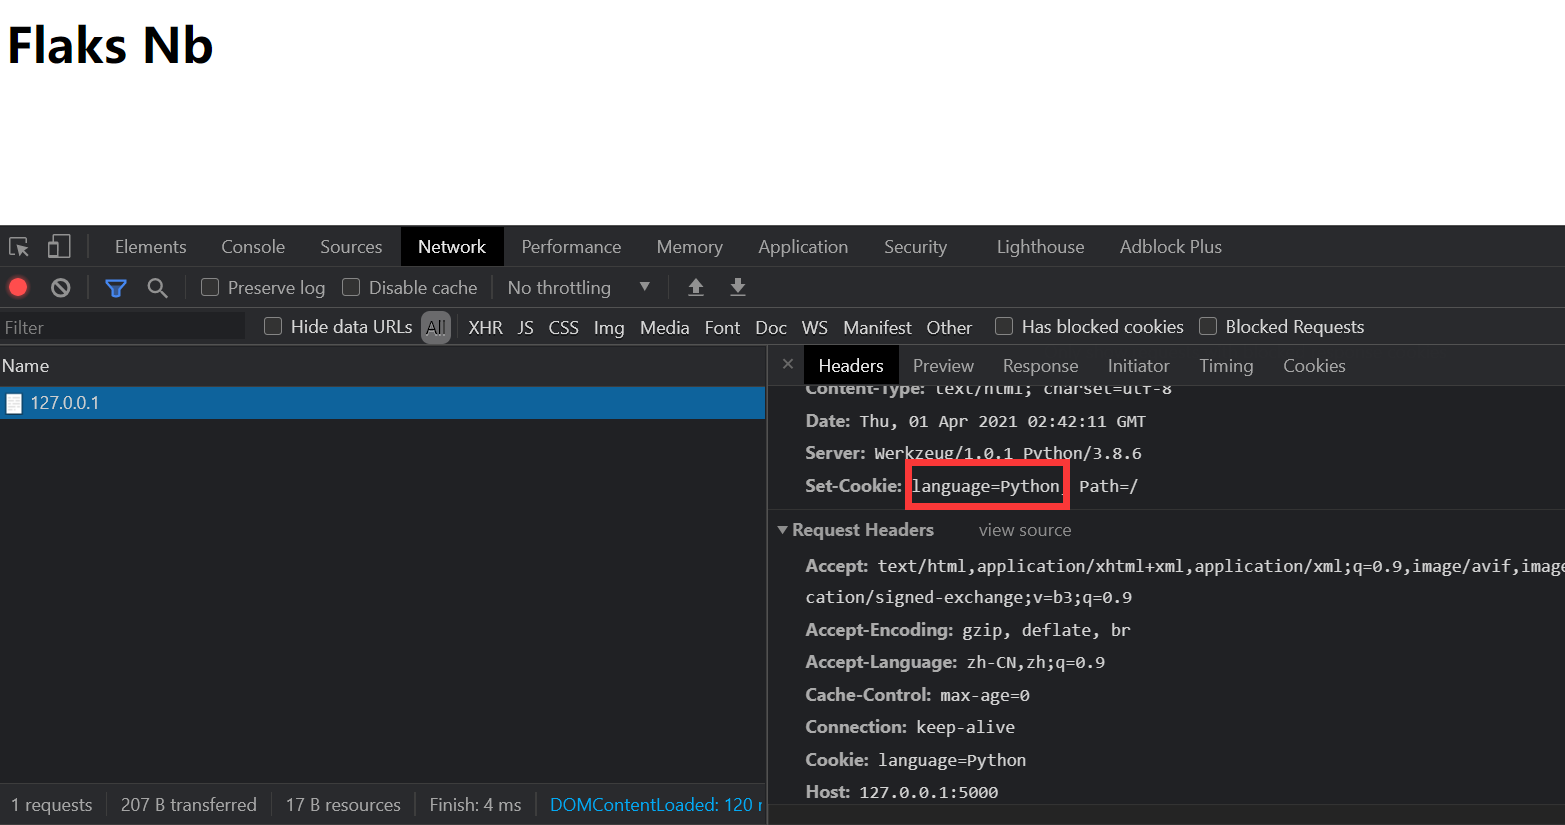The height and width of the screenshot is (825, 1565).
Task: Open the Elements panel tab
Action: (151, 247)
